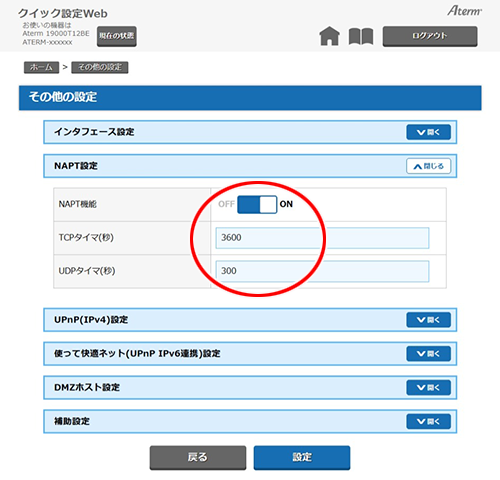Toggle the NAPT機能 switch

tap(257, 204)
